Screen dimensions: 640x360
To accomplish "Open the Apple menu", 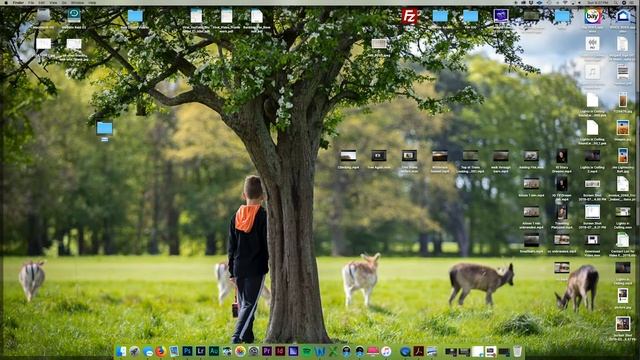I will tap(6, 2).
